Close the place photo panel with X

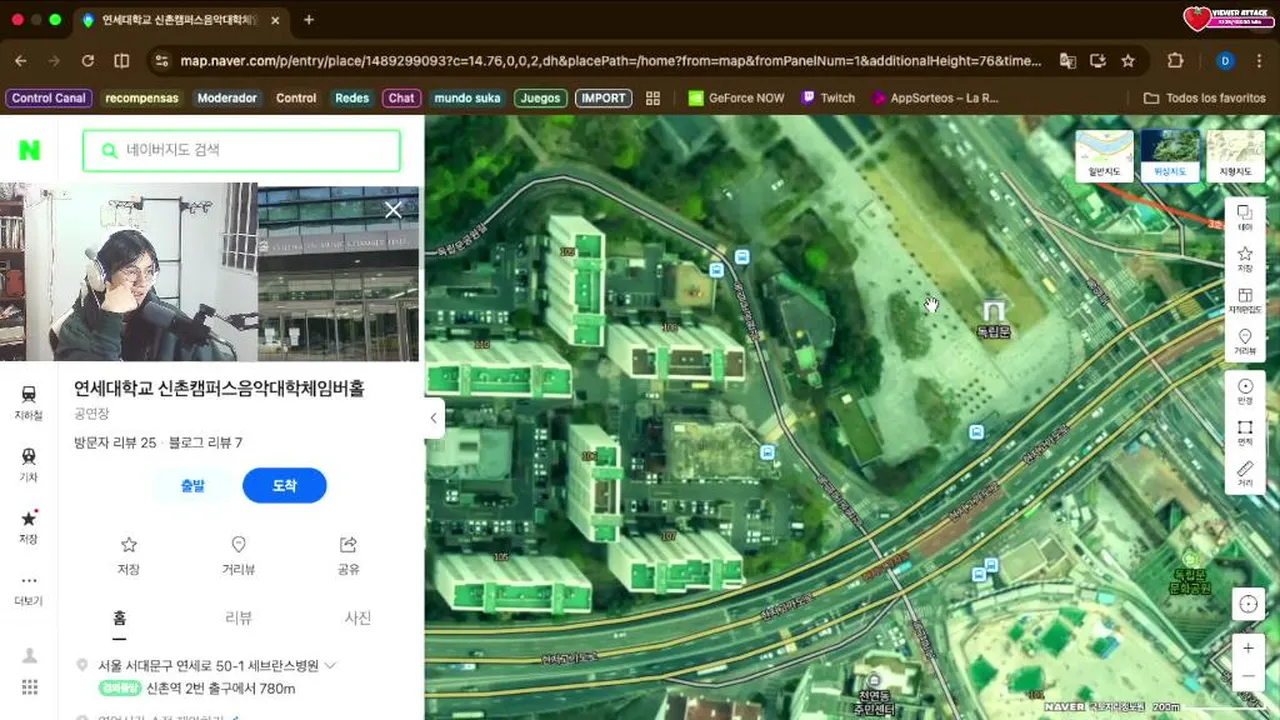tap(394, 210)
